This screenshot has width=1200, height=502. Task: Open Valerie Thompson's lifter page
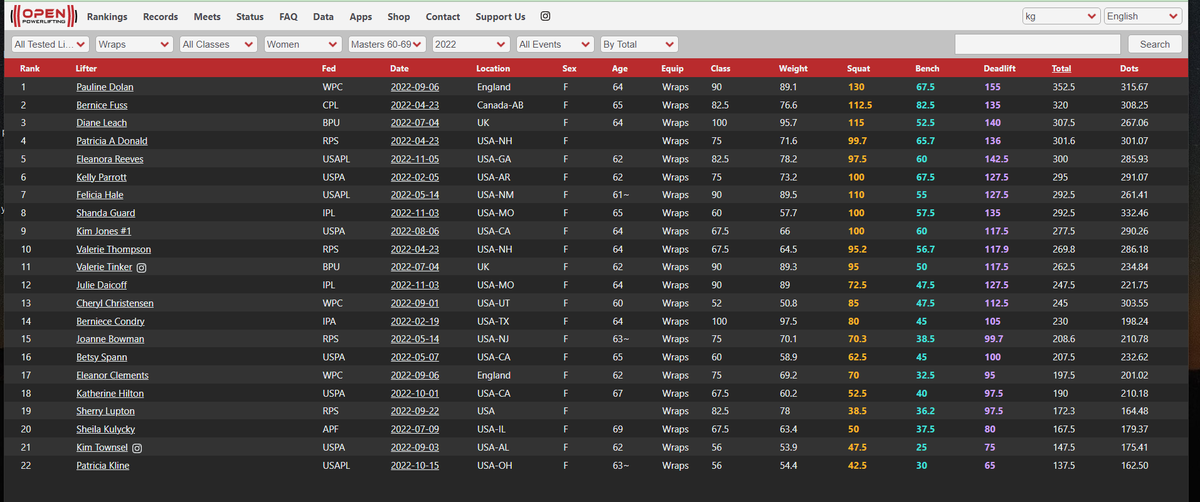pyautogui.click(x=113, y=249)
